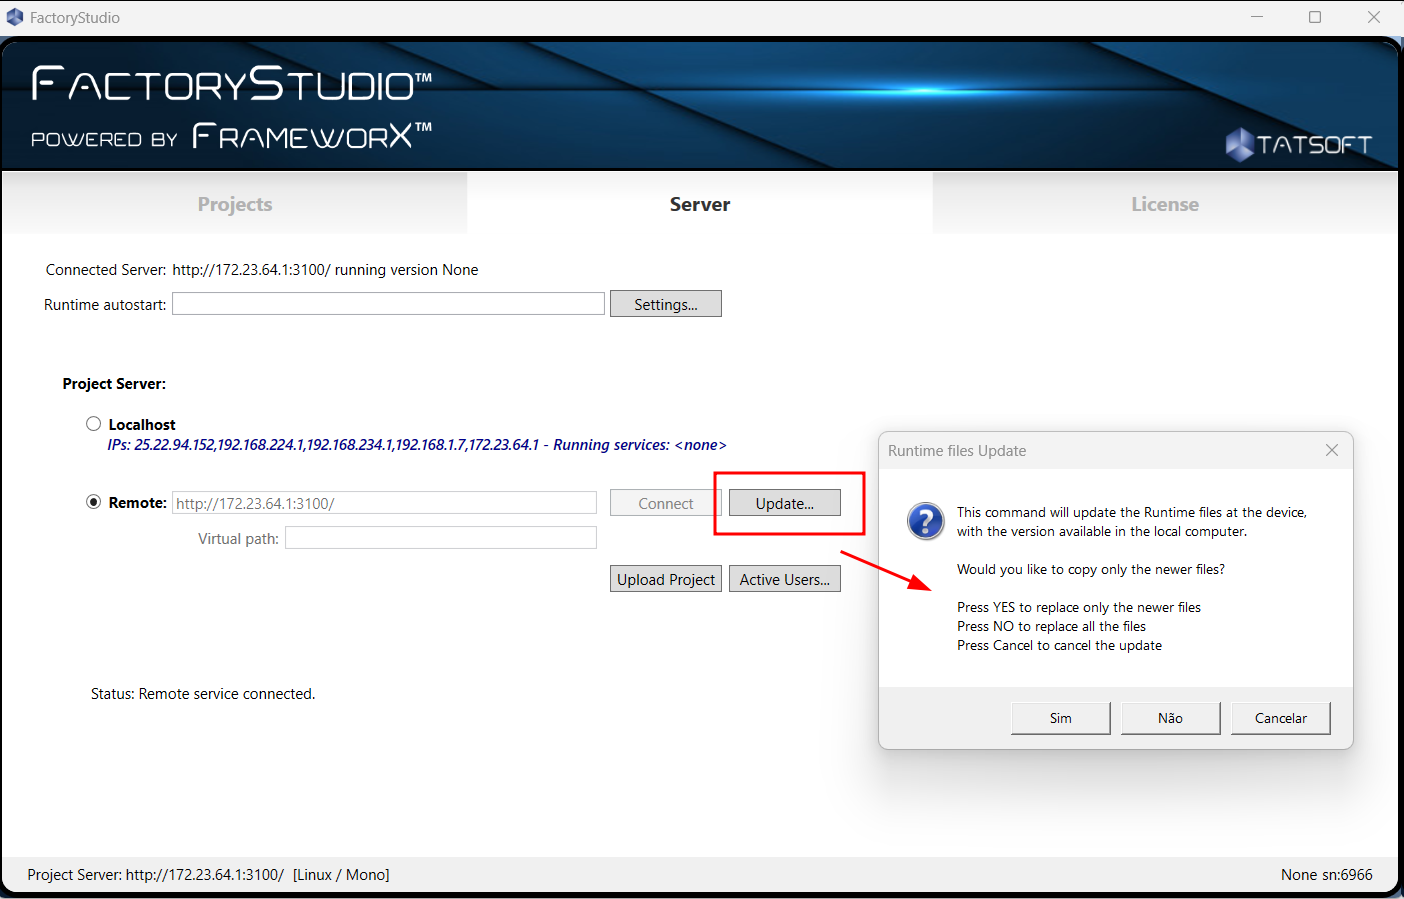Select the Server tab
This screenshot has width=1404, height=899.
[x=700, y=204]
